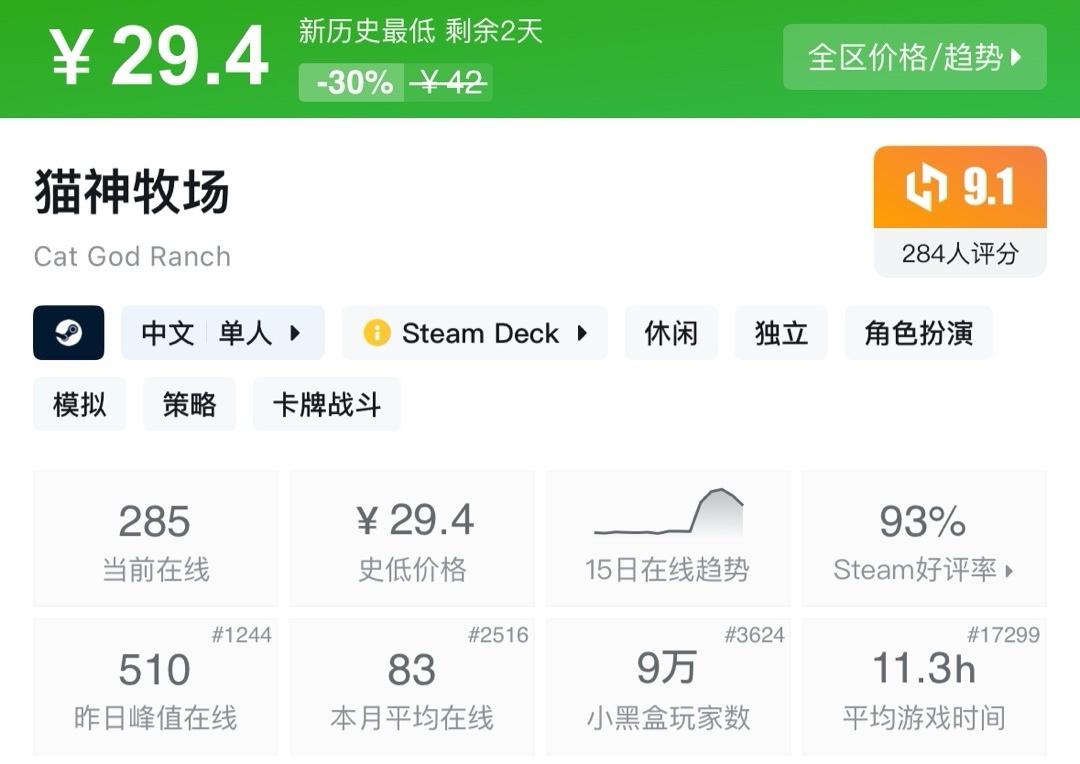Expand Steam Deck compatibility details arrow
The height and width of the screenshot is (764, 1080).
tap(582, 333)
